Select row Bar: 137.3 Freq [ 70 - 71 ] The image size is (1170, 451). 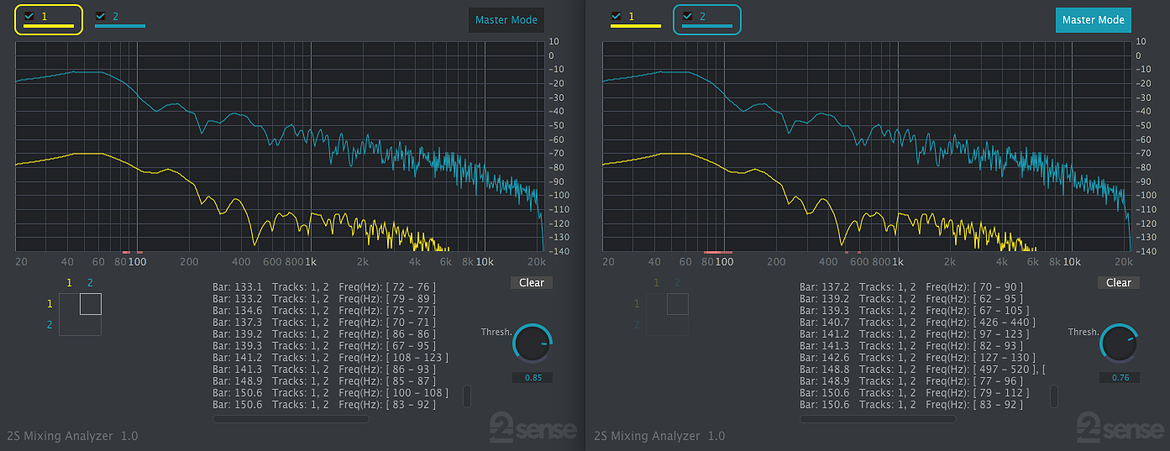(x=324, y=323)
